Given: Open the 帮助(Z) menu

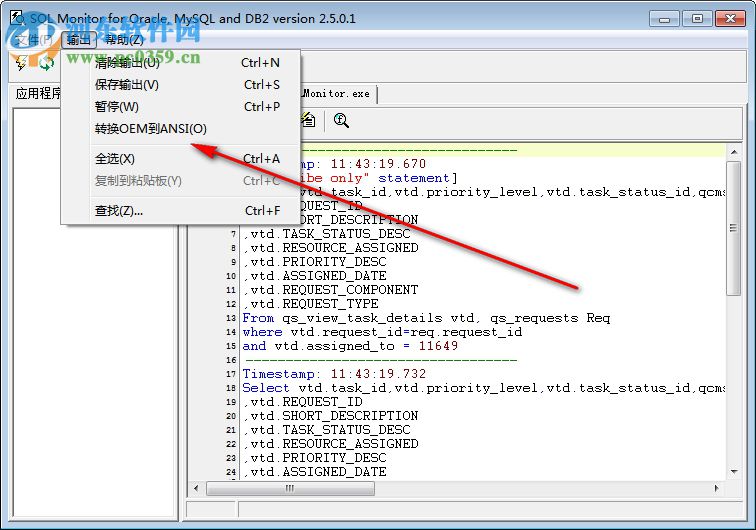Looking at the screenshot, I should (124, 40).
